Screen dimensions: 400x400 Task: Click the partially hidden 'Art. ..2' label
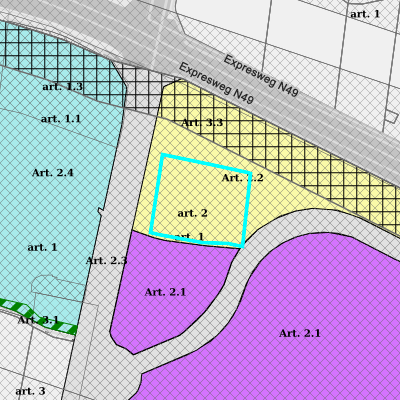click(x=243, y=178)
